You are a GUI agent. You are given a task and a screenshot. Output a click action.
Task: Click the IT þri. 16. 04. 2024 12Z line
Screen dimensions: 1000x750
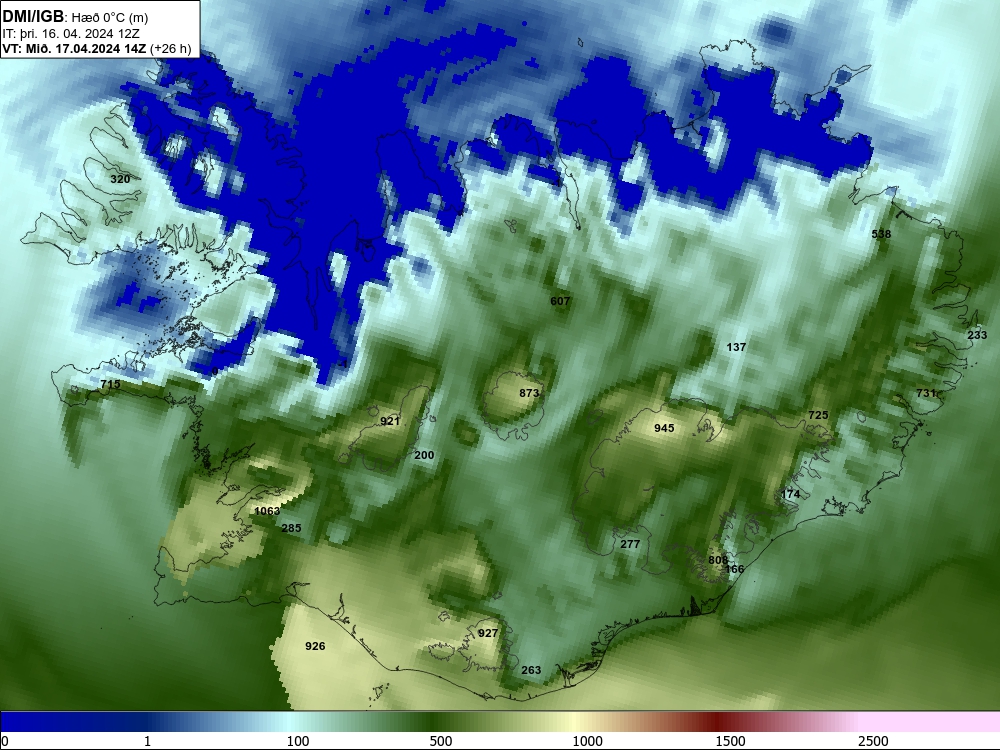[71, 34]
